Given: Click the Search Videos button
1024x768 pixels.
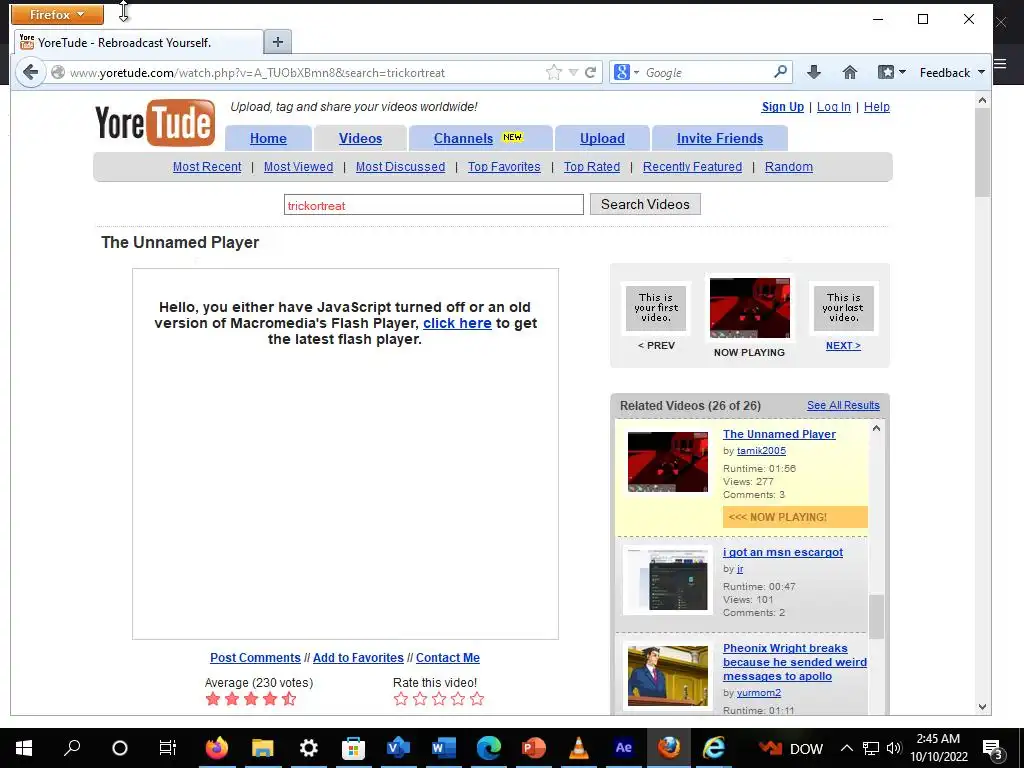Looking at the screenshot, I should pos(645,204).
